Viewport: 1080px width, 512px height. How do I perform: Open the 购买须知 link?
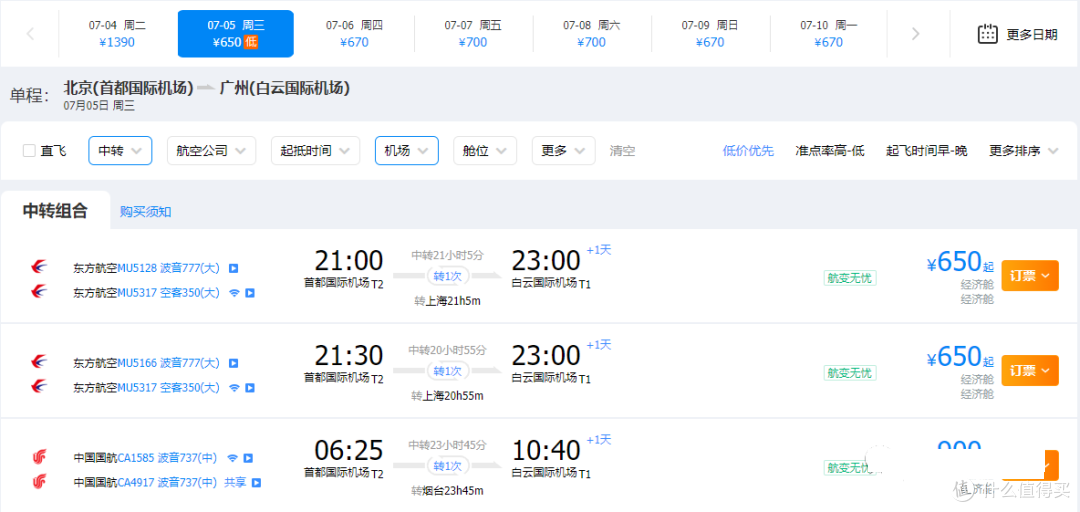click(145, 212)
